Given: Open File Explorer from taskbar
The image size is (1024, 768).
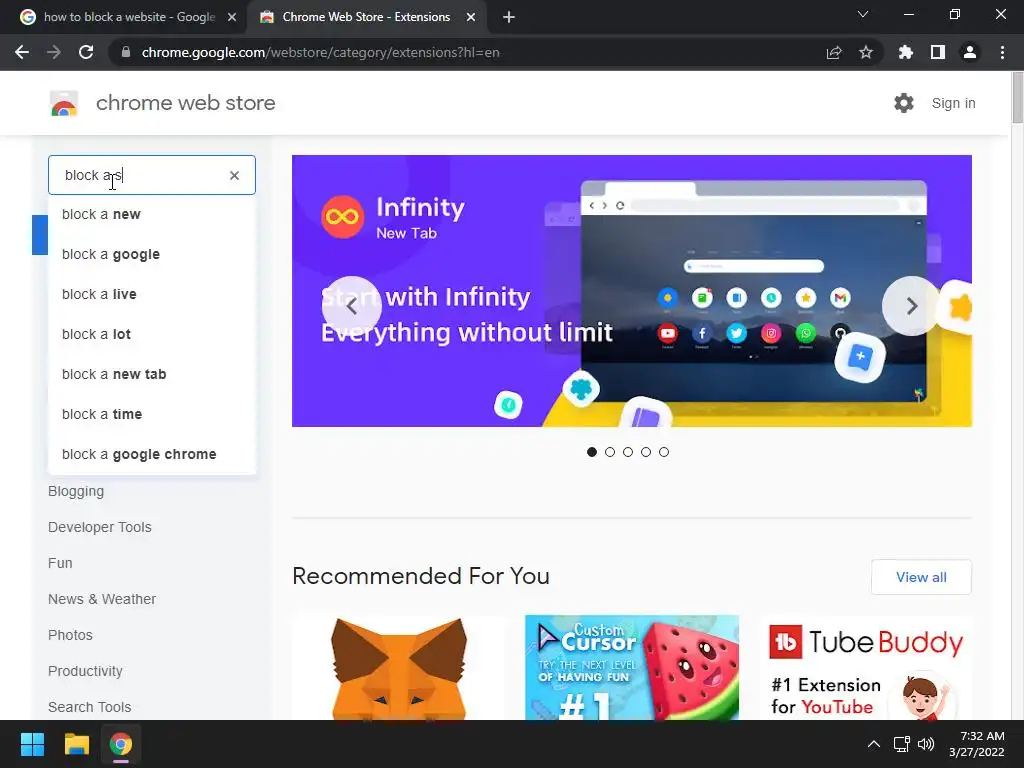Looking at the screenshot, I should point(76,744).
